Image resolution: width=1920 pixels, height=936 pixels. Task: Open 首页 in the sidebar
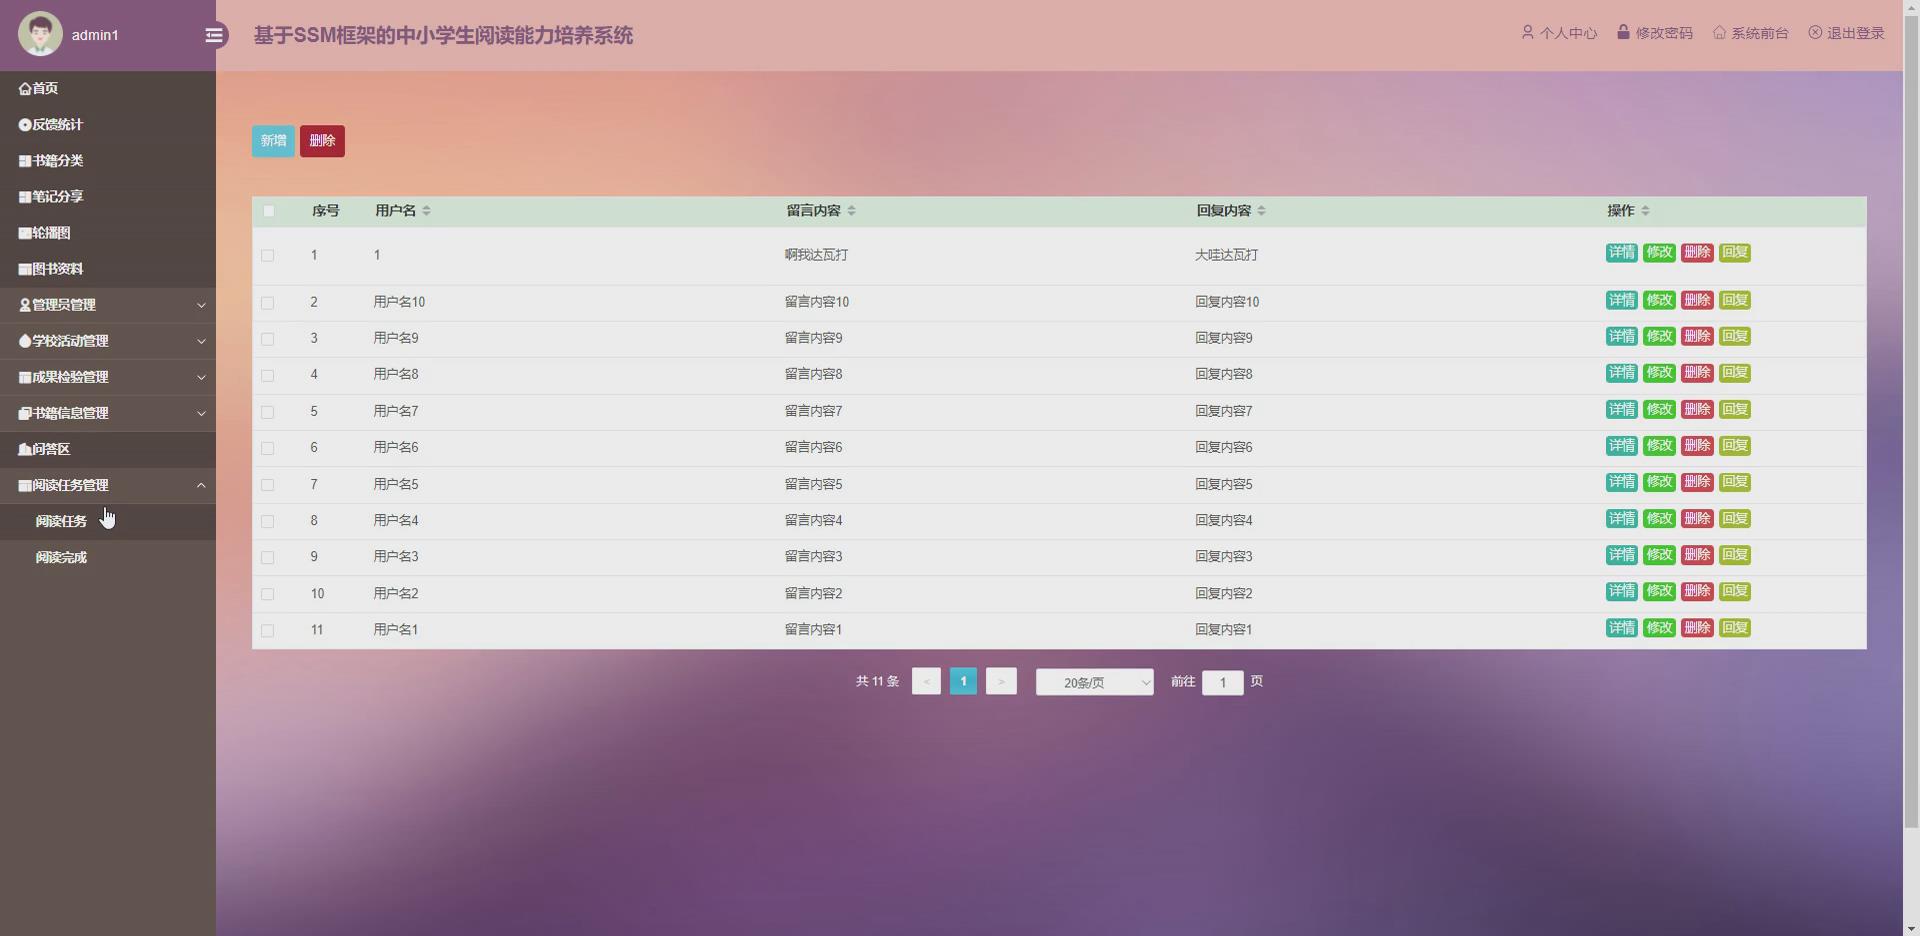[108, 88]
